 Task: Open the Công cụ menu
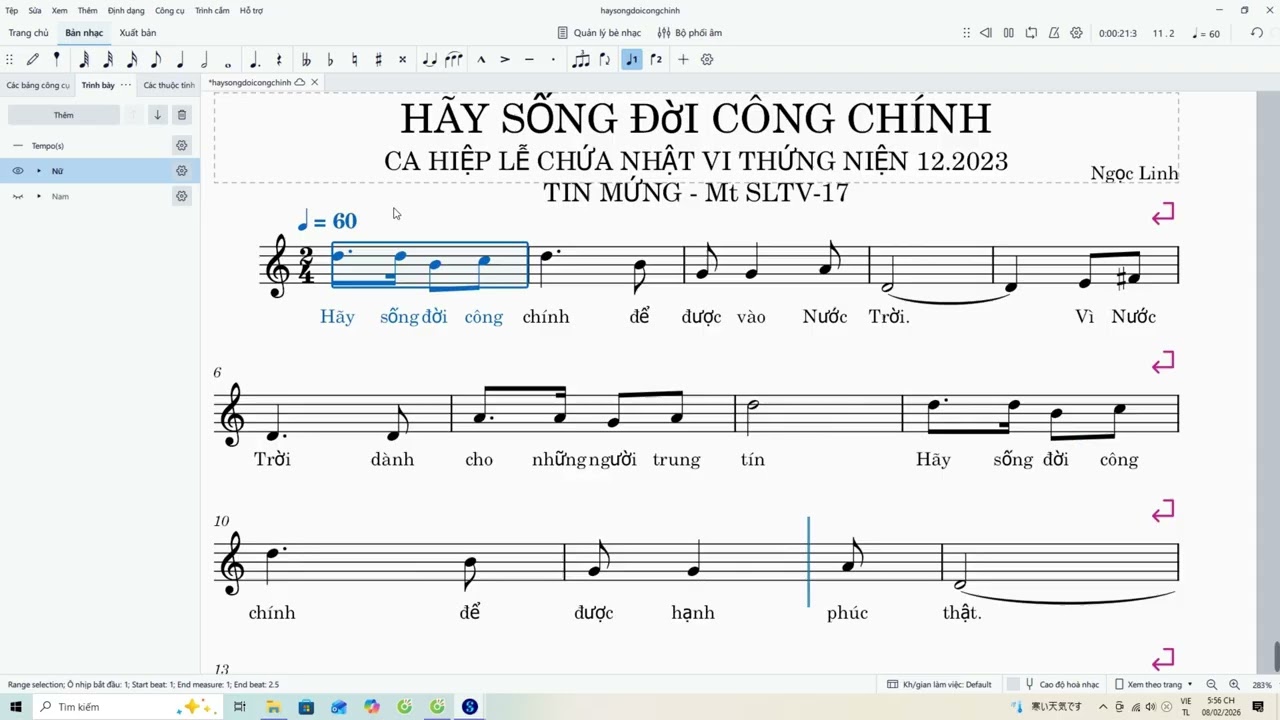tap(170, 10)
